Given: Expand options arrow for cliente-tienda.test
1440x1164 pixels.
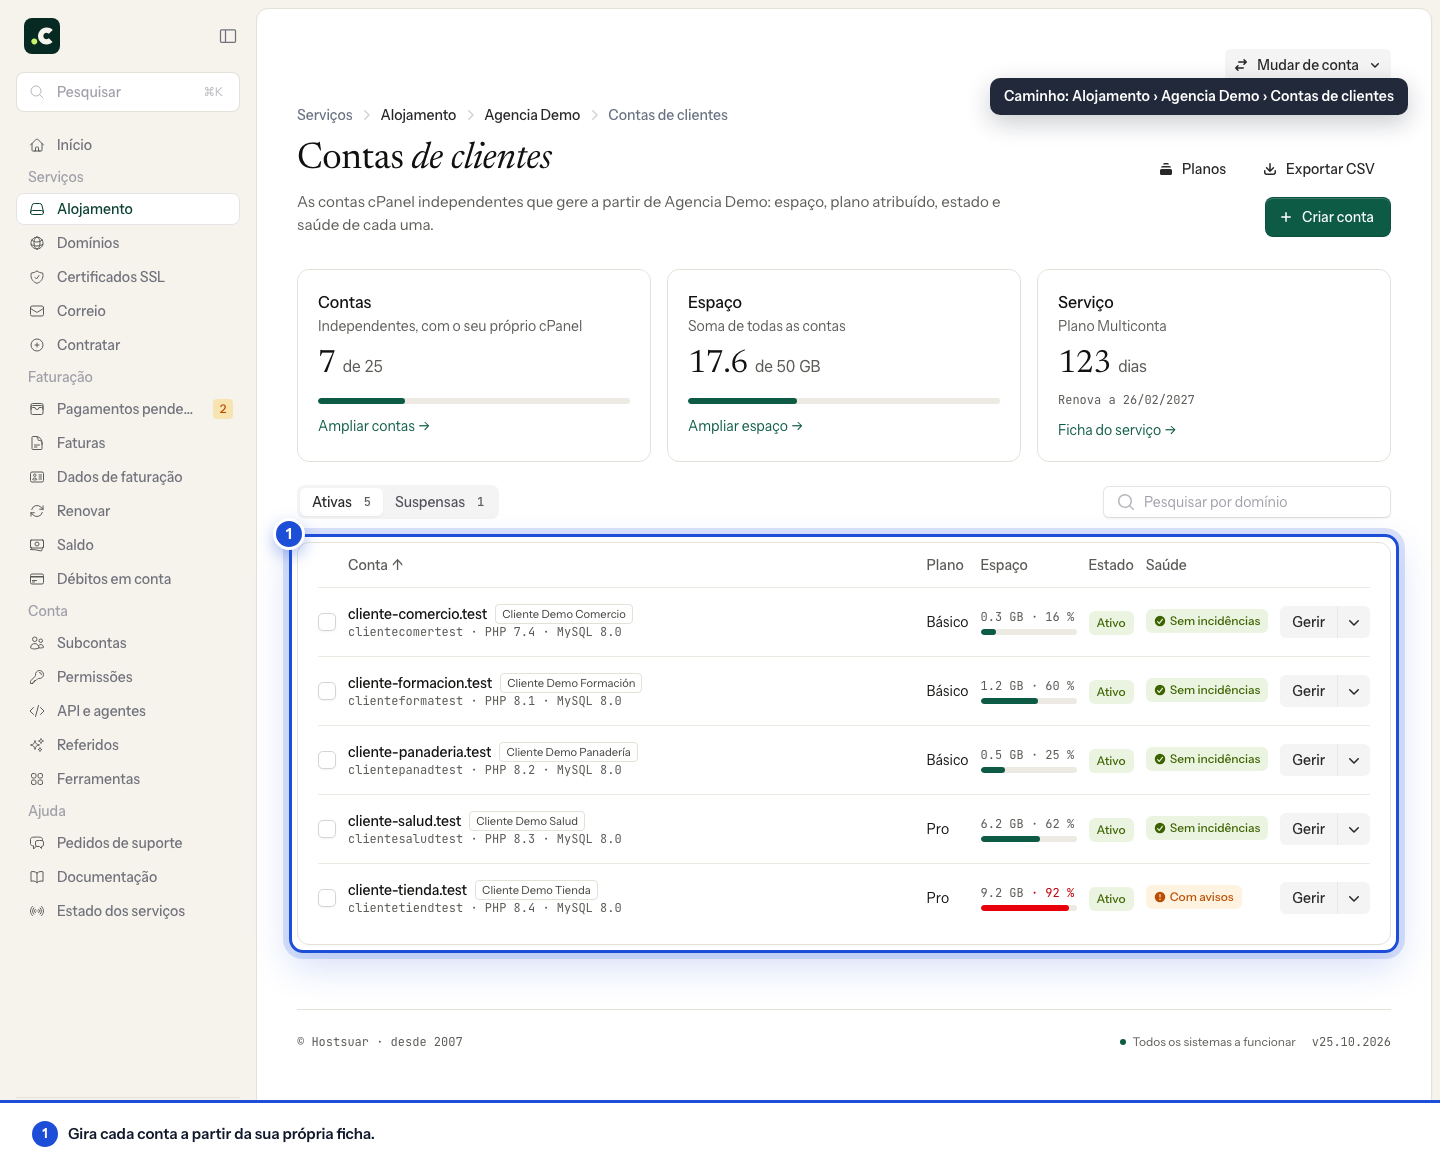Looking at the screenshot, I should pos(1354,898).
